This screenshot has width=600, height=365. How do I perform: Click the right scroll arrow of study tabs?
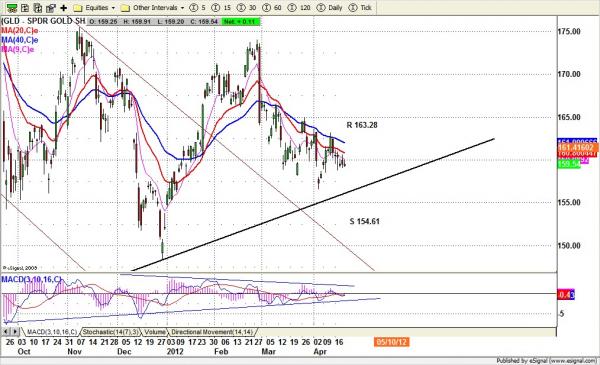click(x=15, y=331)
